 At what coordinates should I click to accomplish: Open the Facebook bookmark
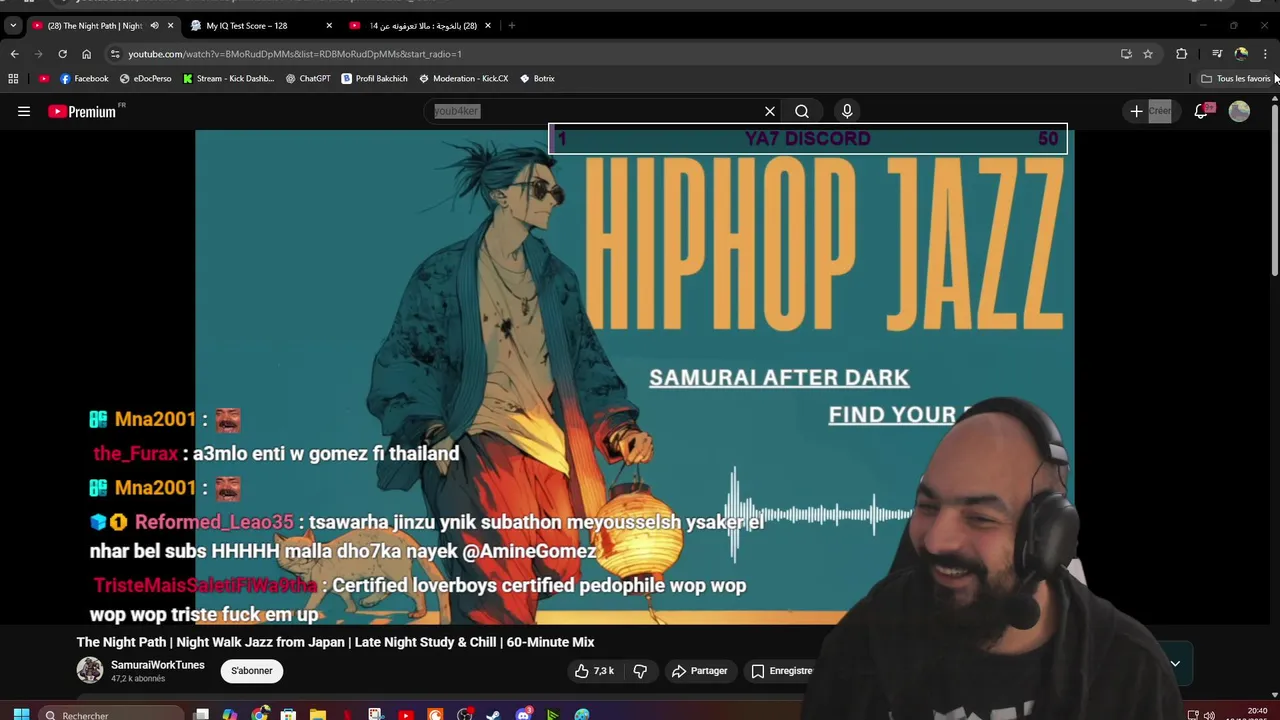point(84,78)
